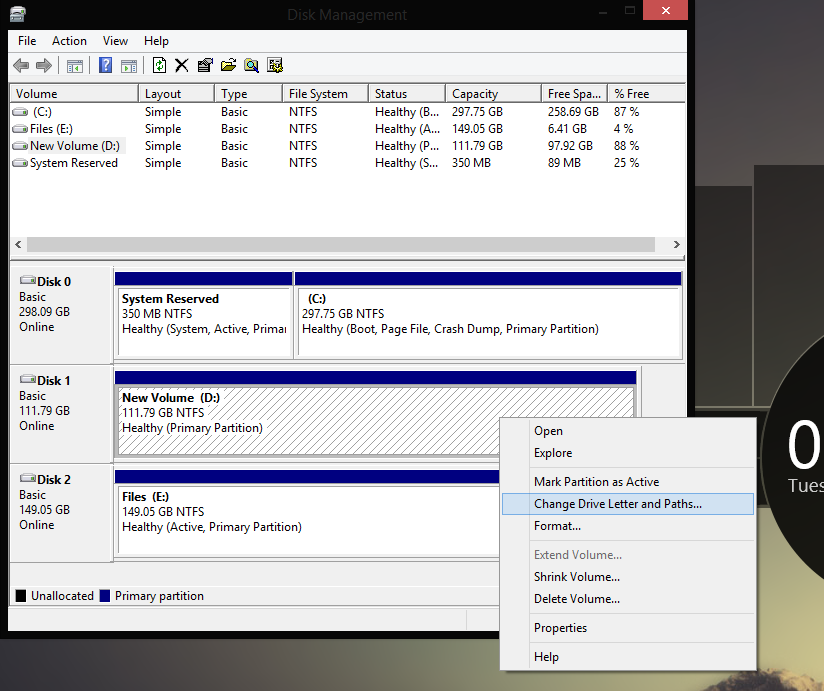This screenshot has height=691, width=824.
Task: Sort by the File System column header
Action: point(325,94)
